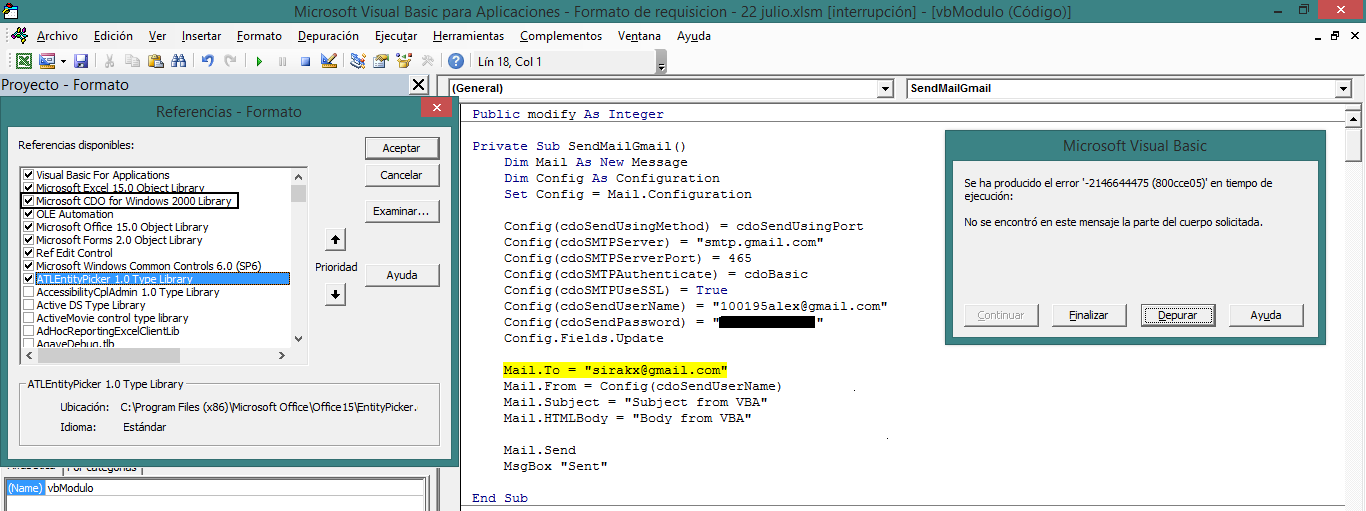This screenshot has width=1366, height=511.
Task: Close the Referencias - Formato dialog
Action: (435, 109)
